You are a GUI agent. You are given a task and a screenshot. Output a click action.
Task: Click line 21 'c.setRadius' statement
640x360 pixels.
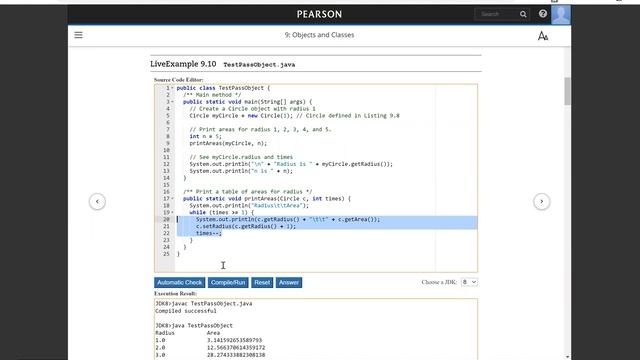point(246,226)
